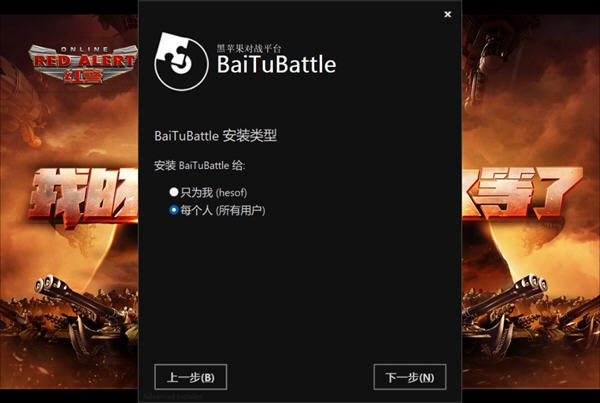Close the BaiTuBattle installer window
The width and height of the screenshot is (600, 403).
(x=447, y=14)
